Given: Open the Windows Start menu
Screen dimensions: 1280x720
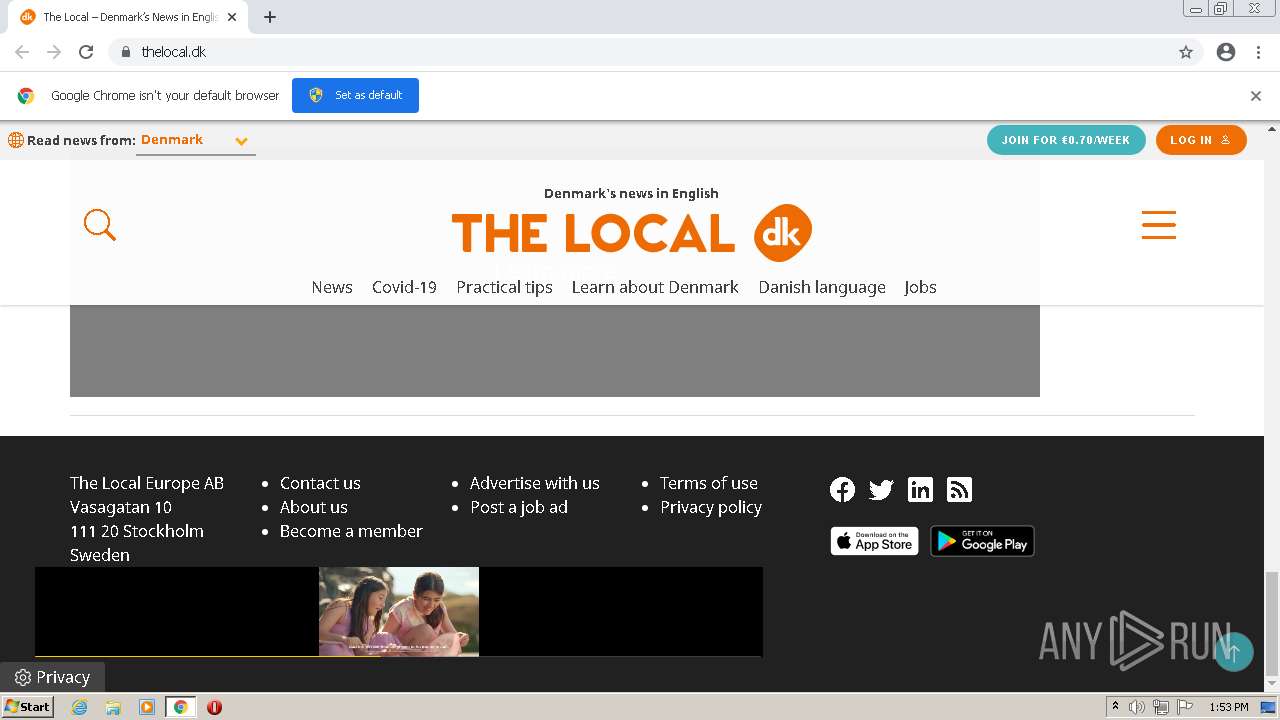Looking at the screenshot, I should tap(27, 707).
